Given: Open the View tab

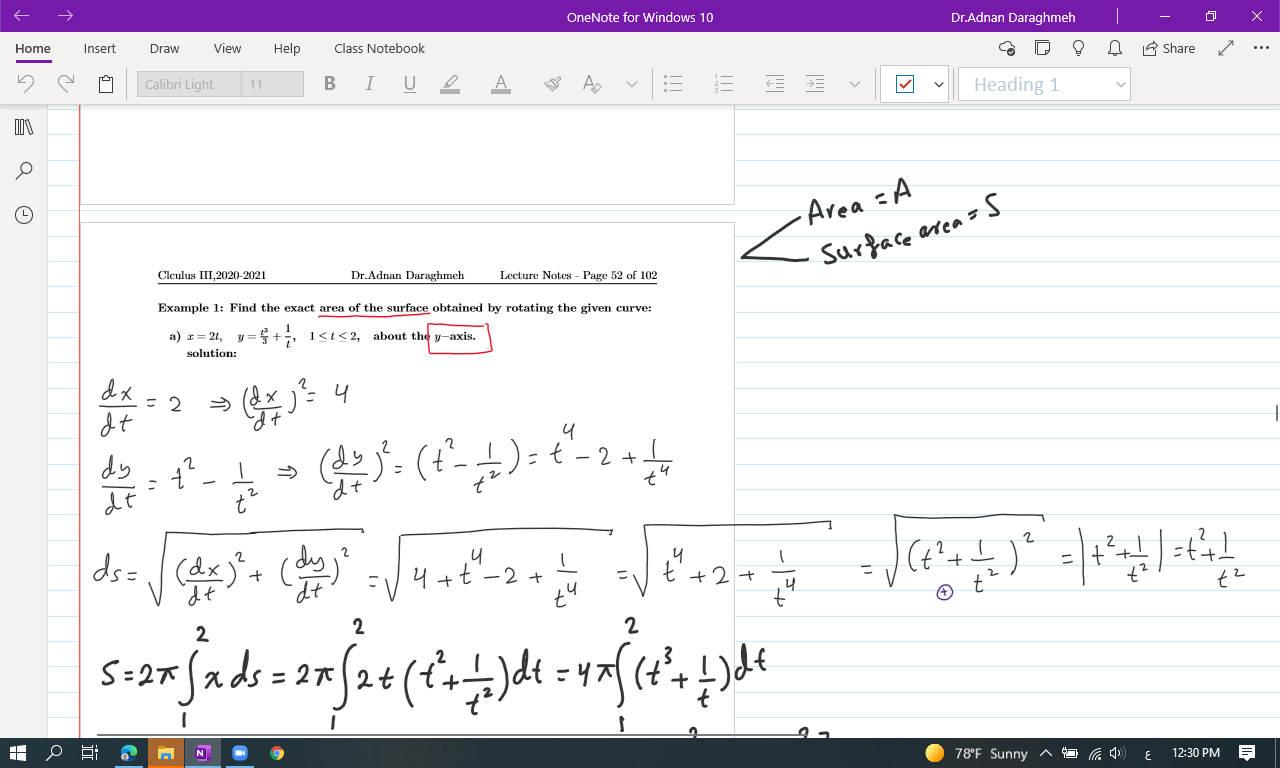Looking at the screenshot, I should pyautogui.click(x=227, y=48).
